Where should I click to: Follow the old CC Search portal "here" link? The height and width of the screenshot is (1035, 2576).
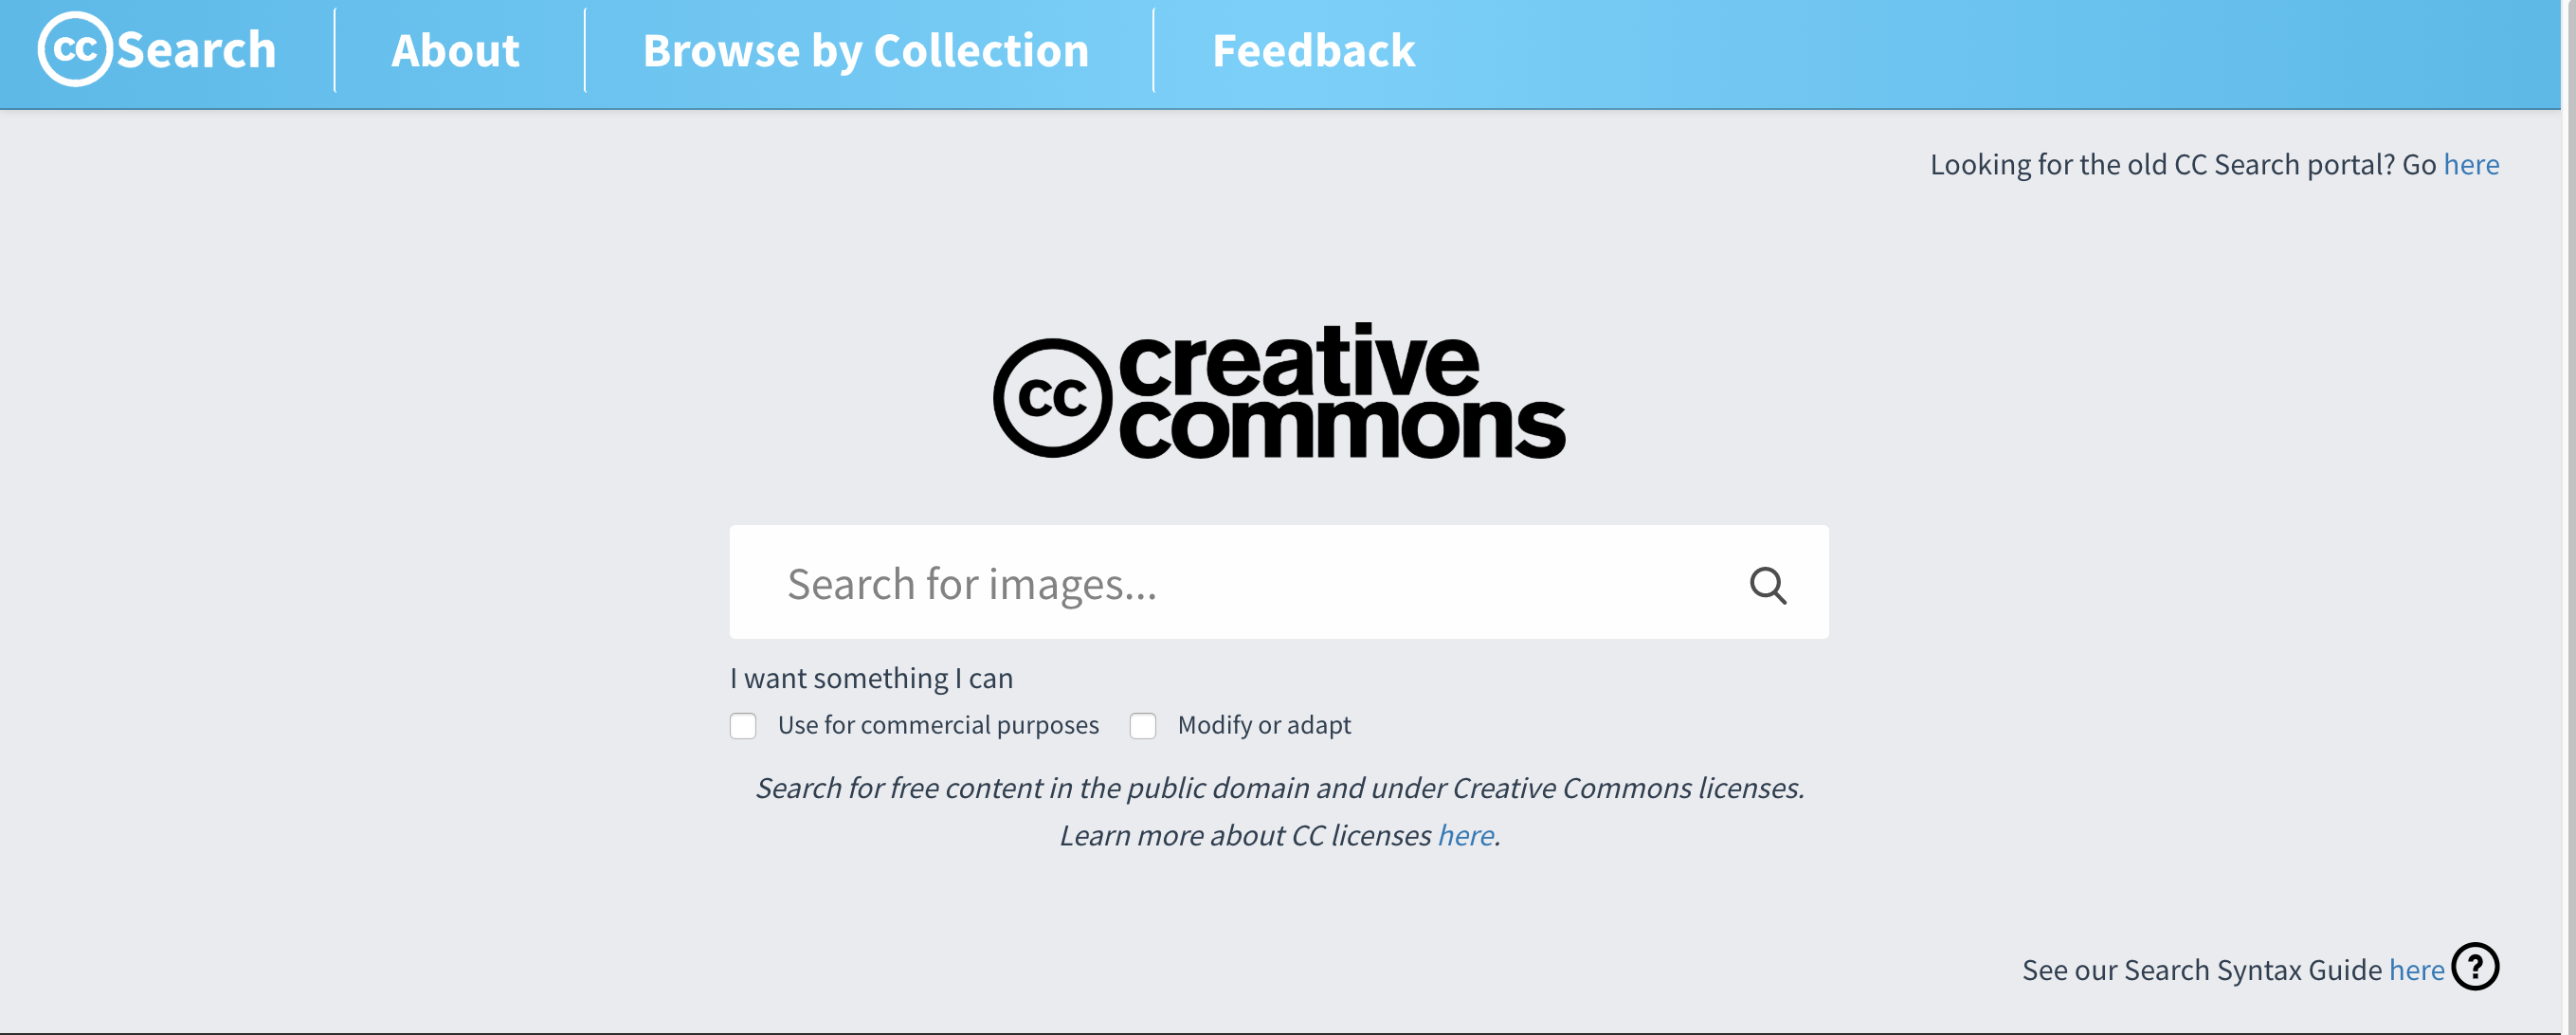tap(2470, 165)
